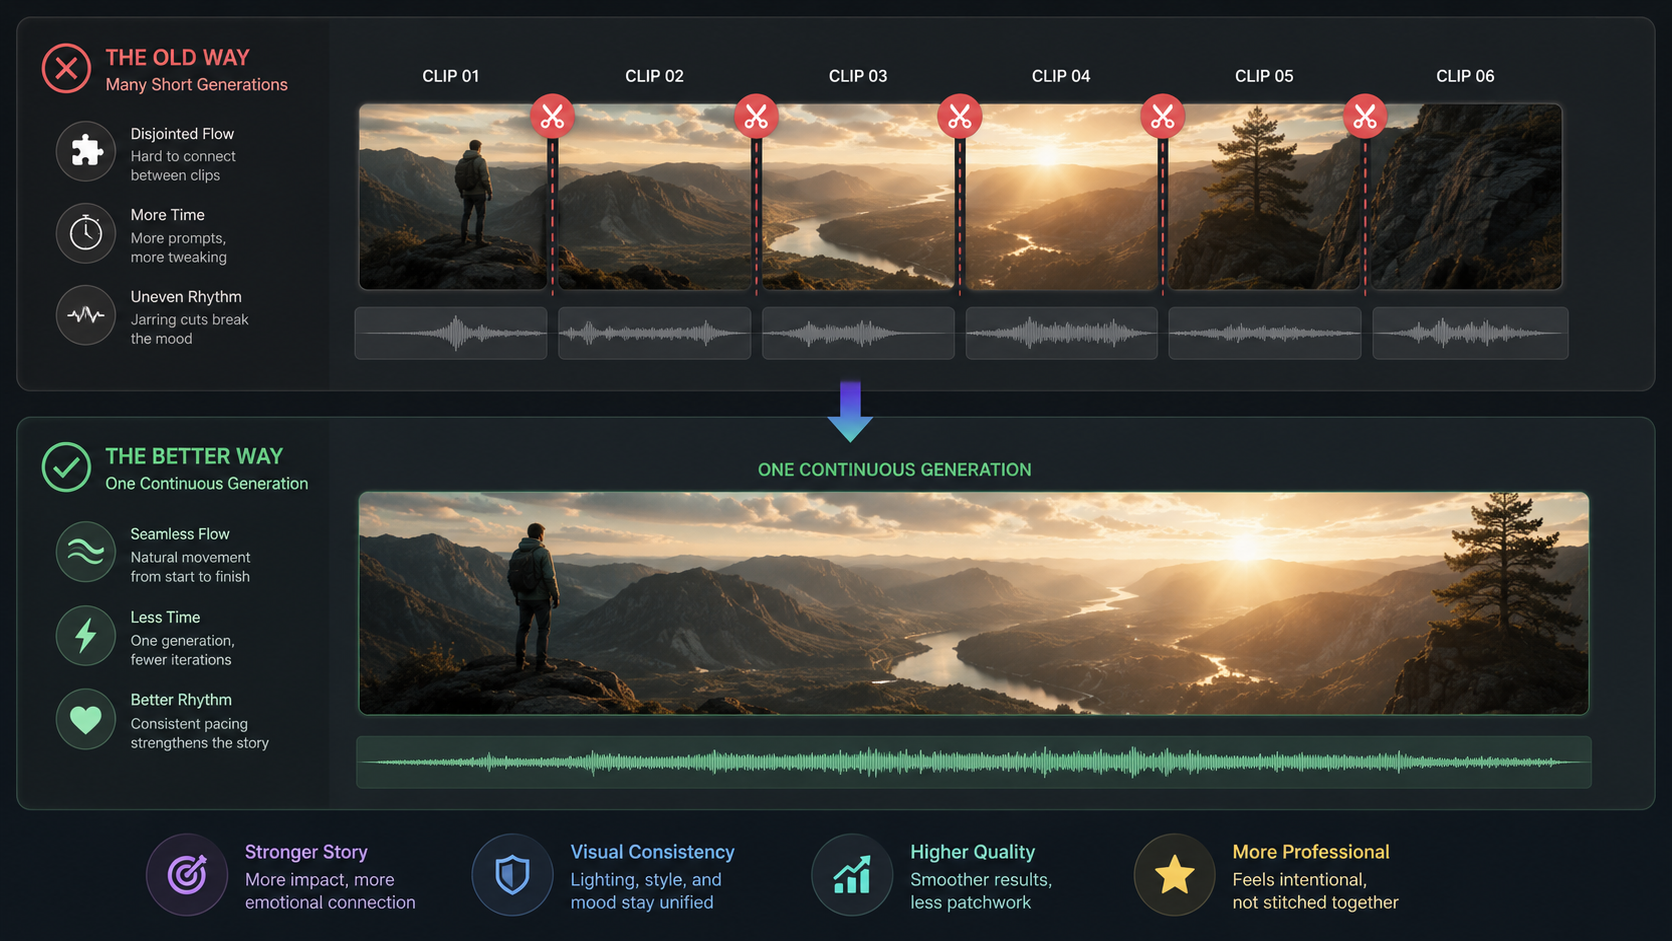Click the ONE CONTINUOUS GENERATION title

894,470
